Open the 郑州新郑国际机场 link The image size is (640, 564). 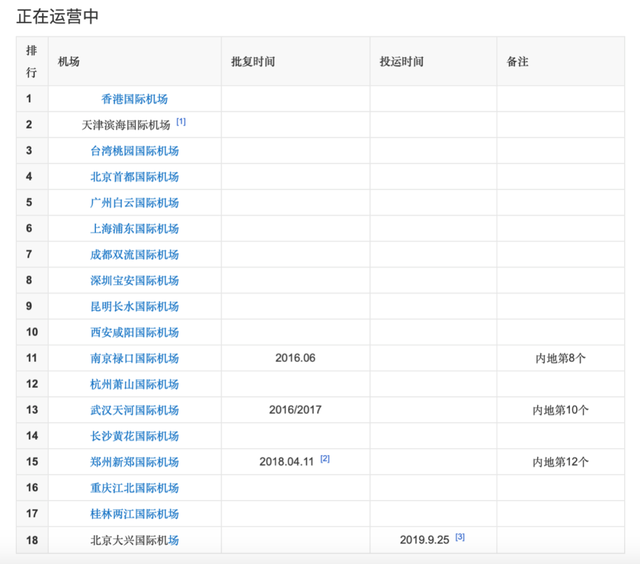click(134, 462)
